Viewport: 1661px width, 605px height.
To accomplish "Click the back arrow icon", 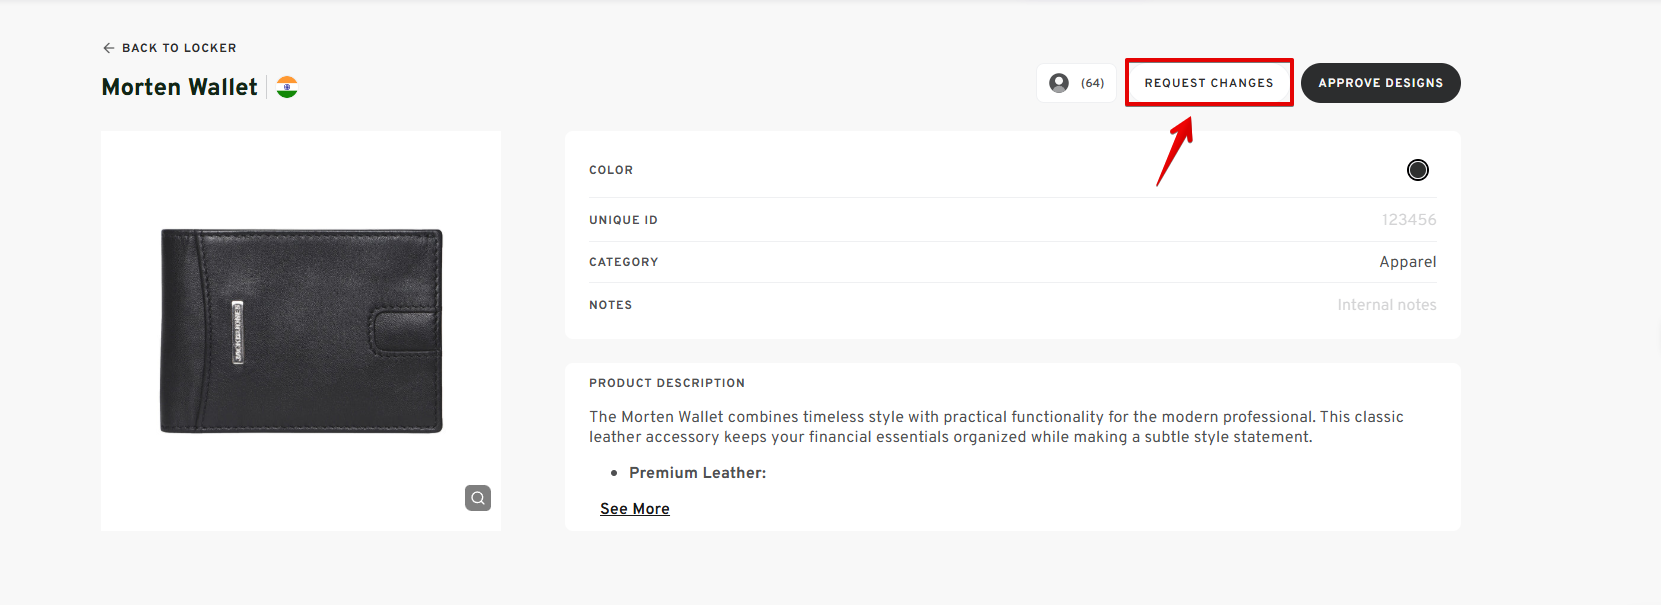I will (x=108, y=48).
